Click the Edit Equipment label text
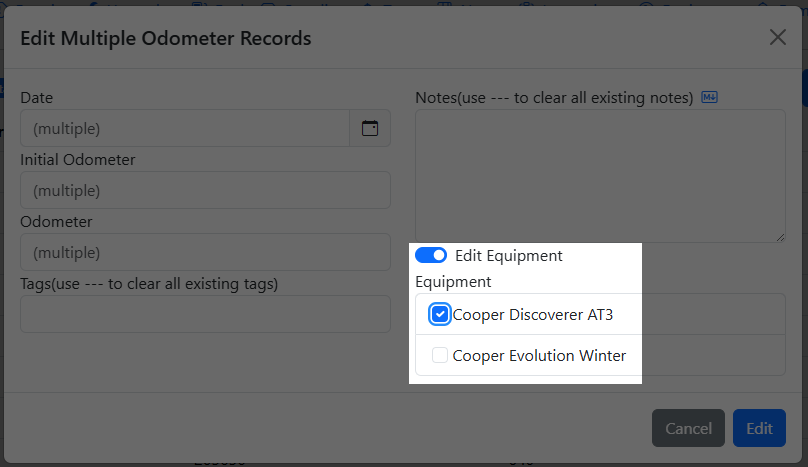 coord(509,256)
